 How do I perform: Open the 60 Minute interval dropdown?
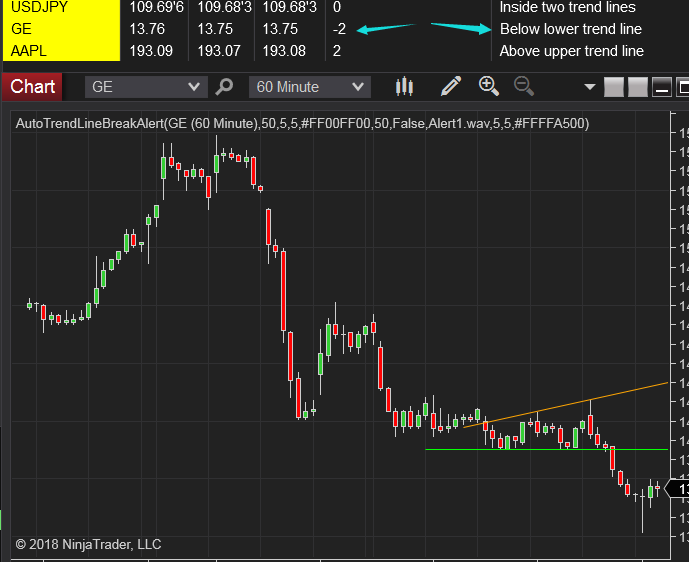[310, 87]
